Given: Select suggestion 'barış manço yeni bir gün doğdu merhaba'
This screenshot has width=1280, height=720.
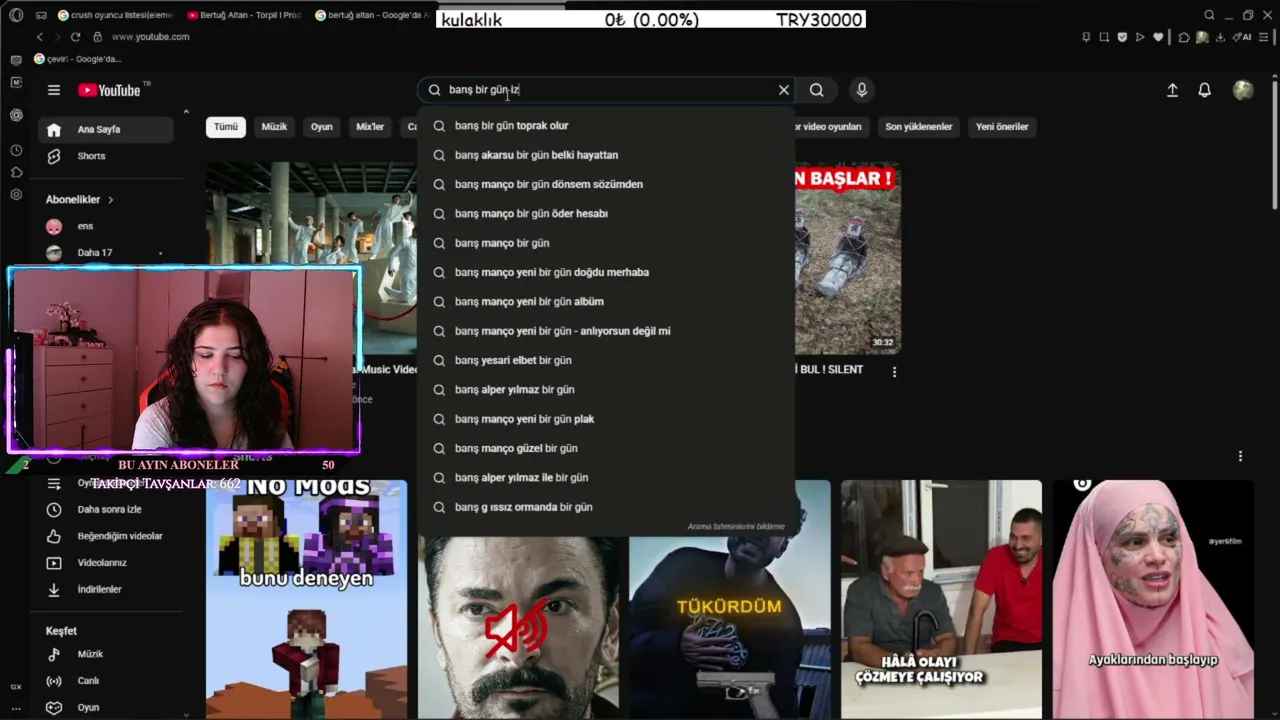Looking at the screenshot, I should 606,272.
